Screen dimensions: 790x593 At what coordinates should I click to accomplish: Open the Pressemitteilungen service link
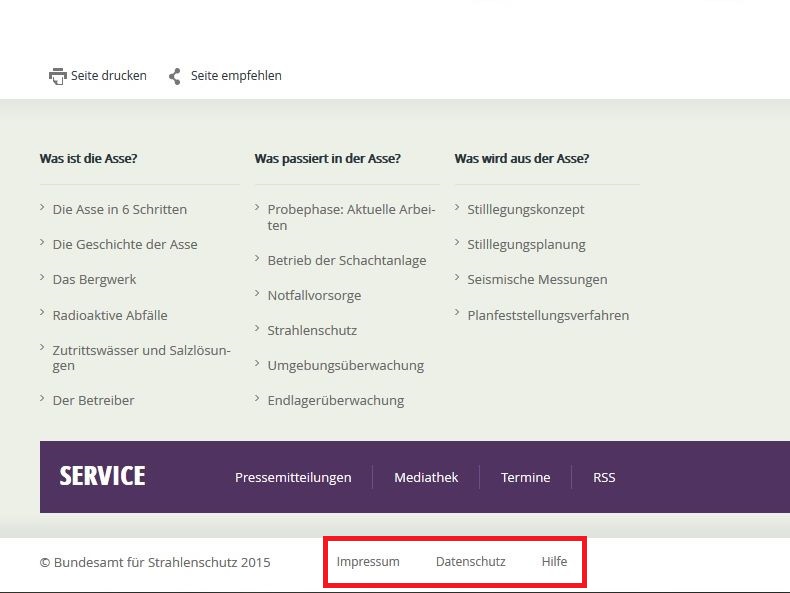pos(293,477)
